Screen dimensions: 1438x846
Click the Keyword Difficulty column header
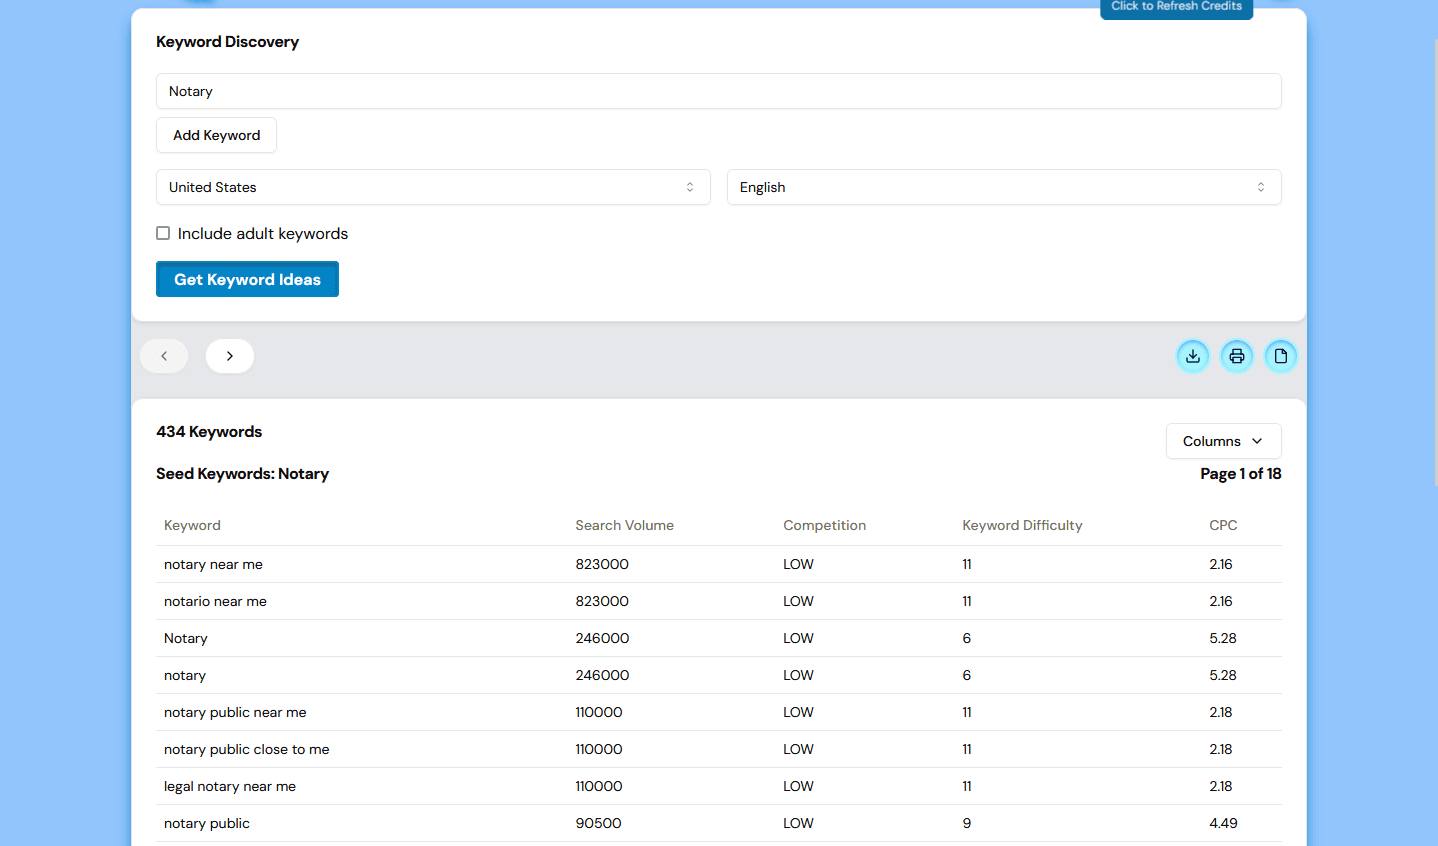1022,525
